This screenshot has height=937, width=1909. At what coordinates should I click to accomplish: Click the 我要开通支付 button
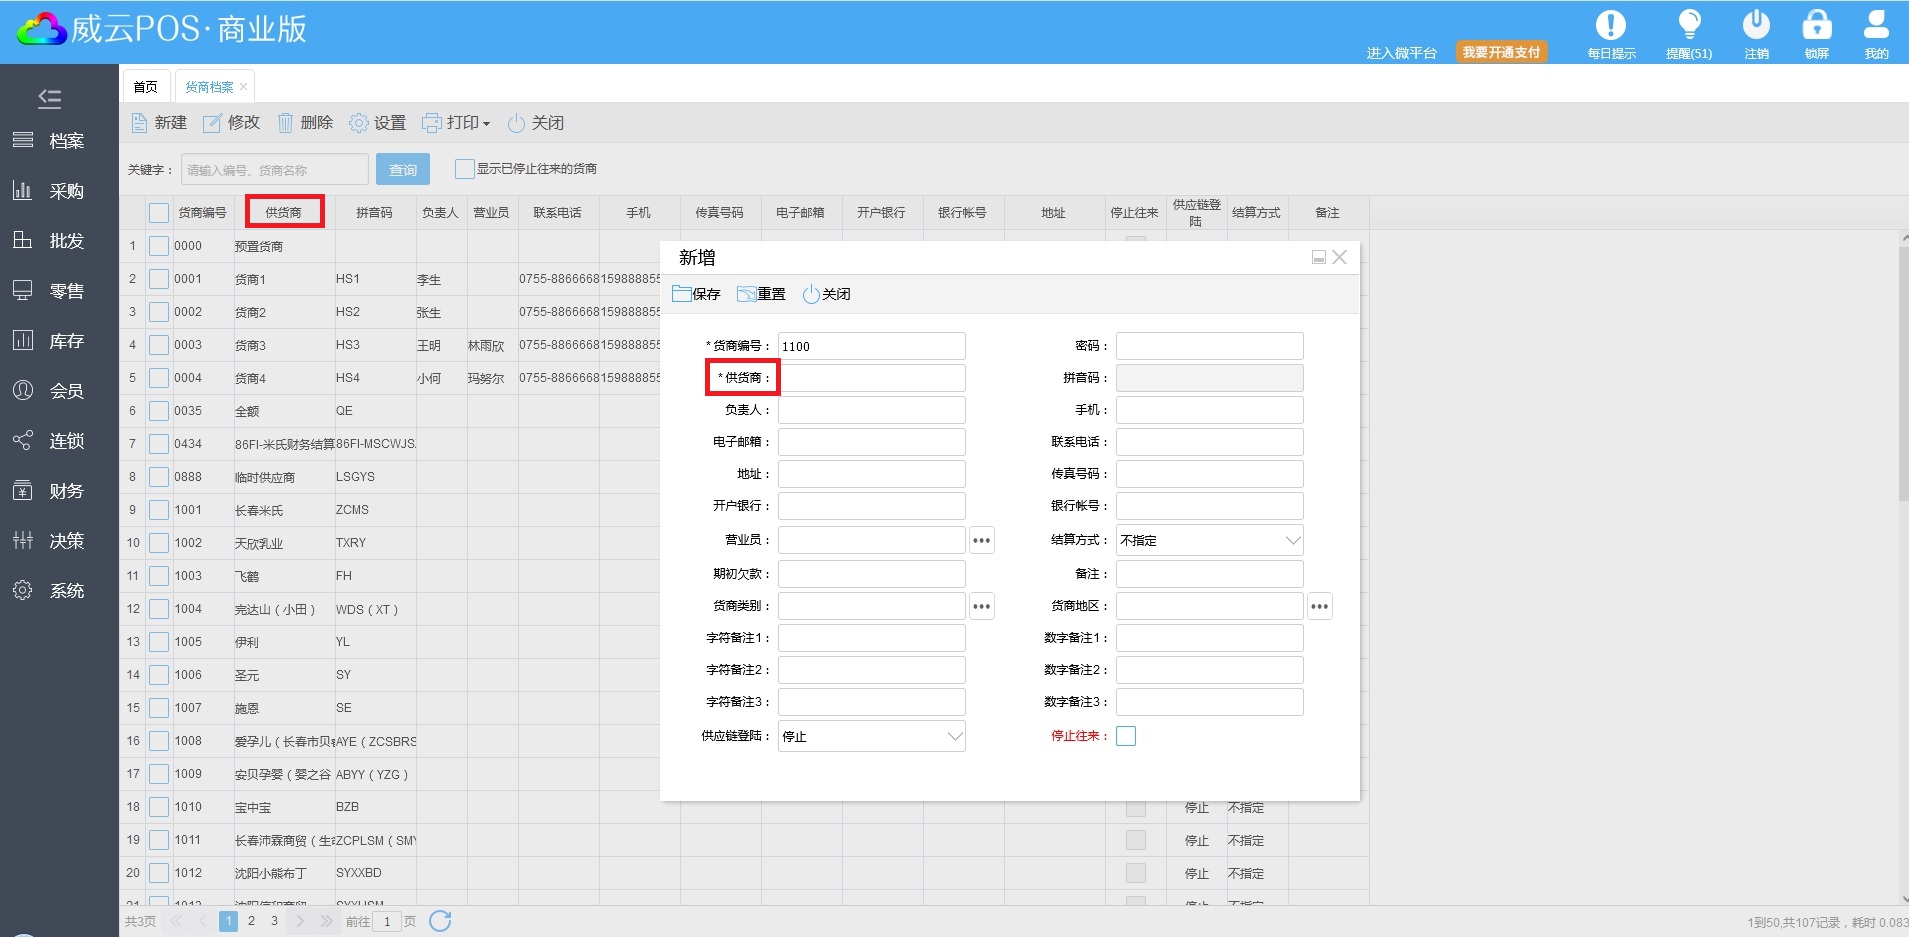pos(1501,52)
